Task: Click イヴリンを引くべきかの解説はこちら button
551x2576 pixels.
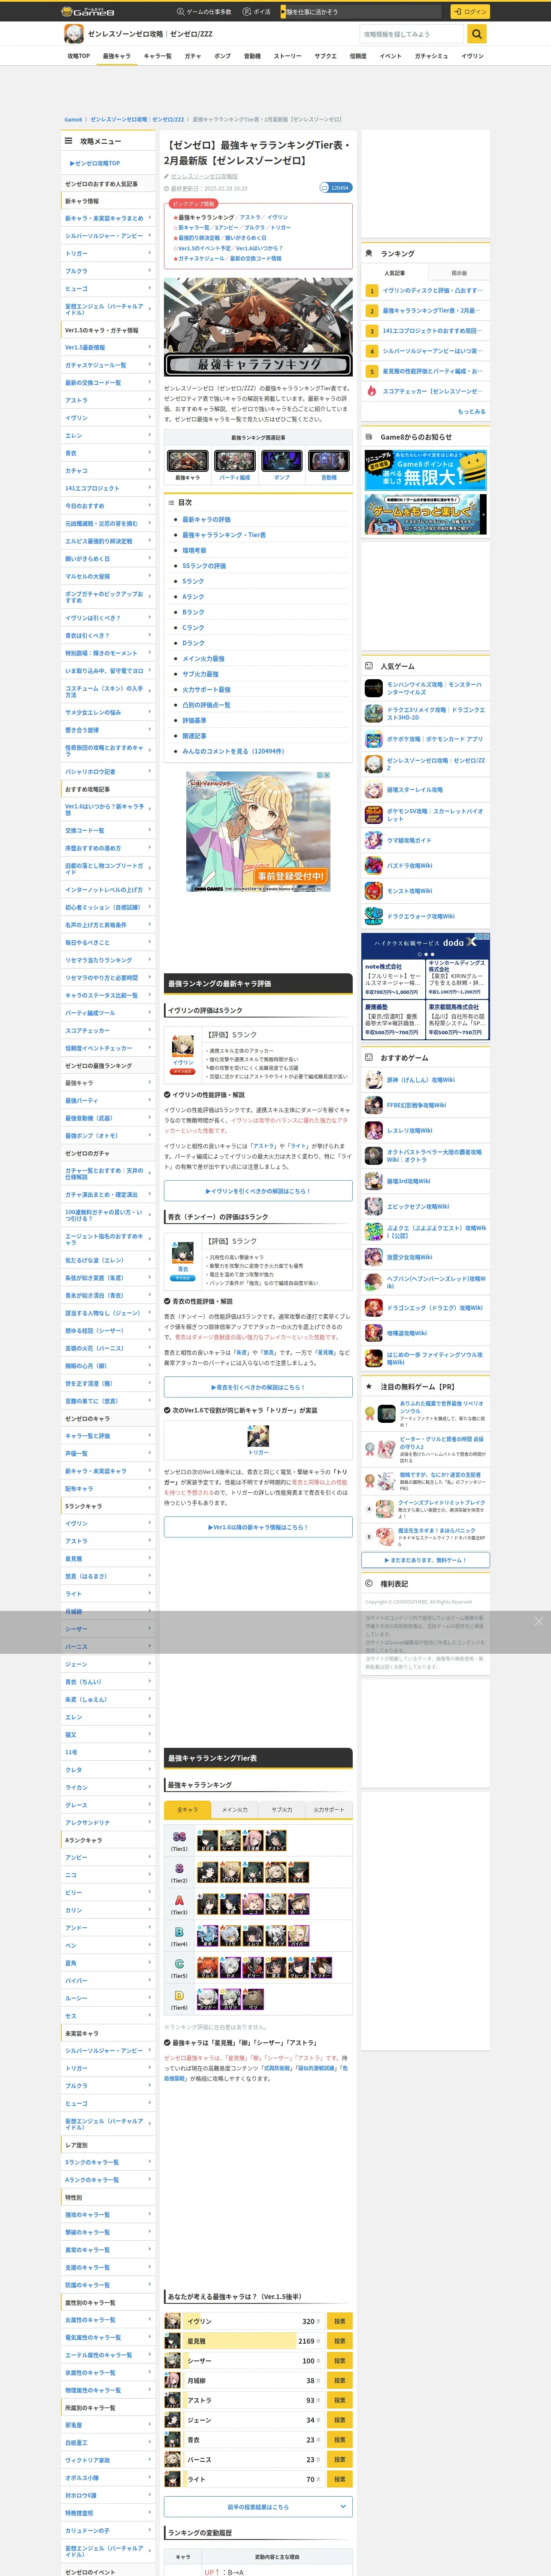Action: tap(258, 1191)
